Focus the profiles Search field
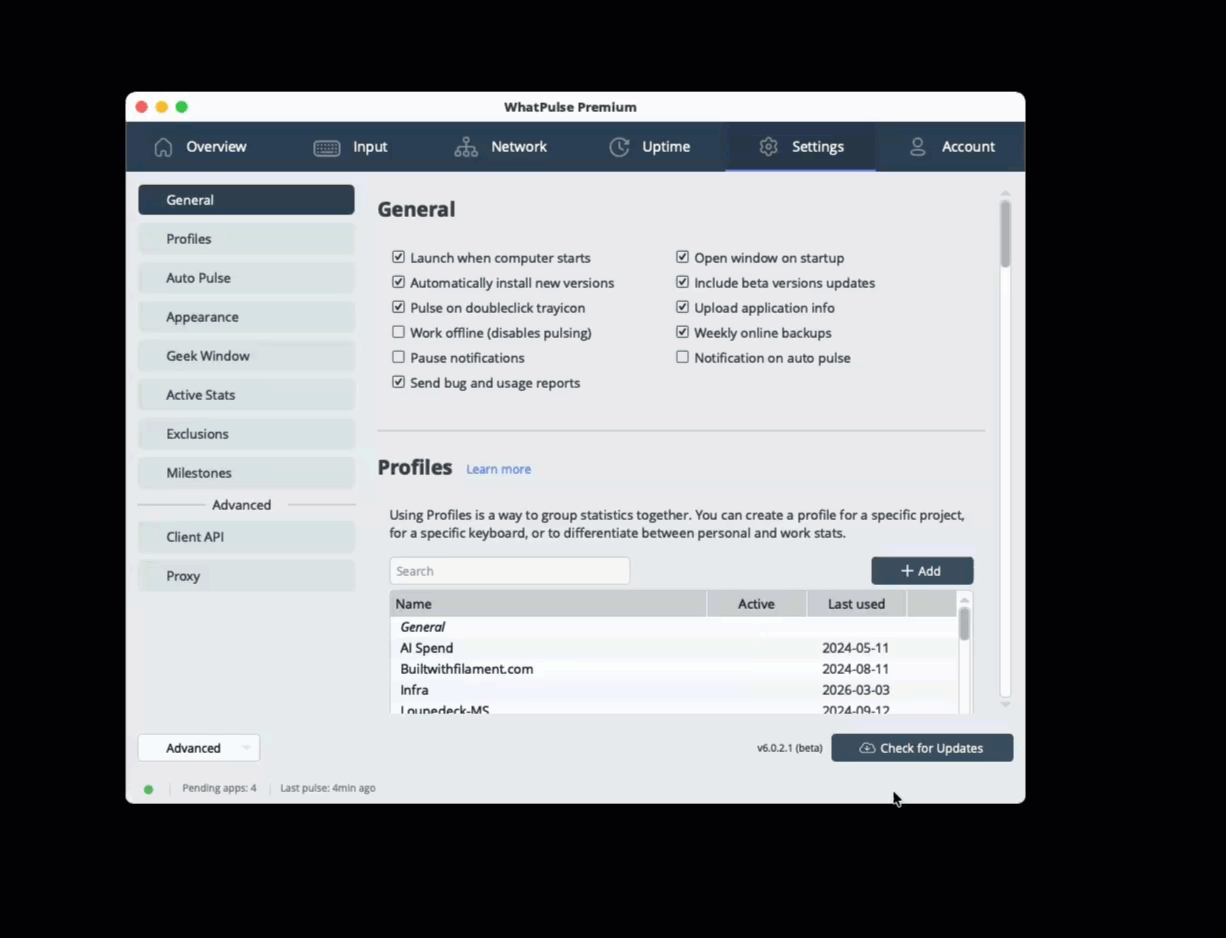 point(509,571)
